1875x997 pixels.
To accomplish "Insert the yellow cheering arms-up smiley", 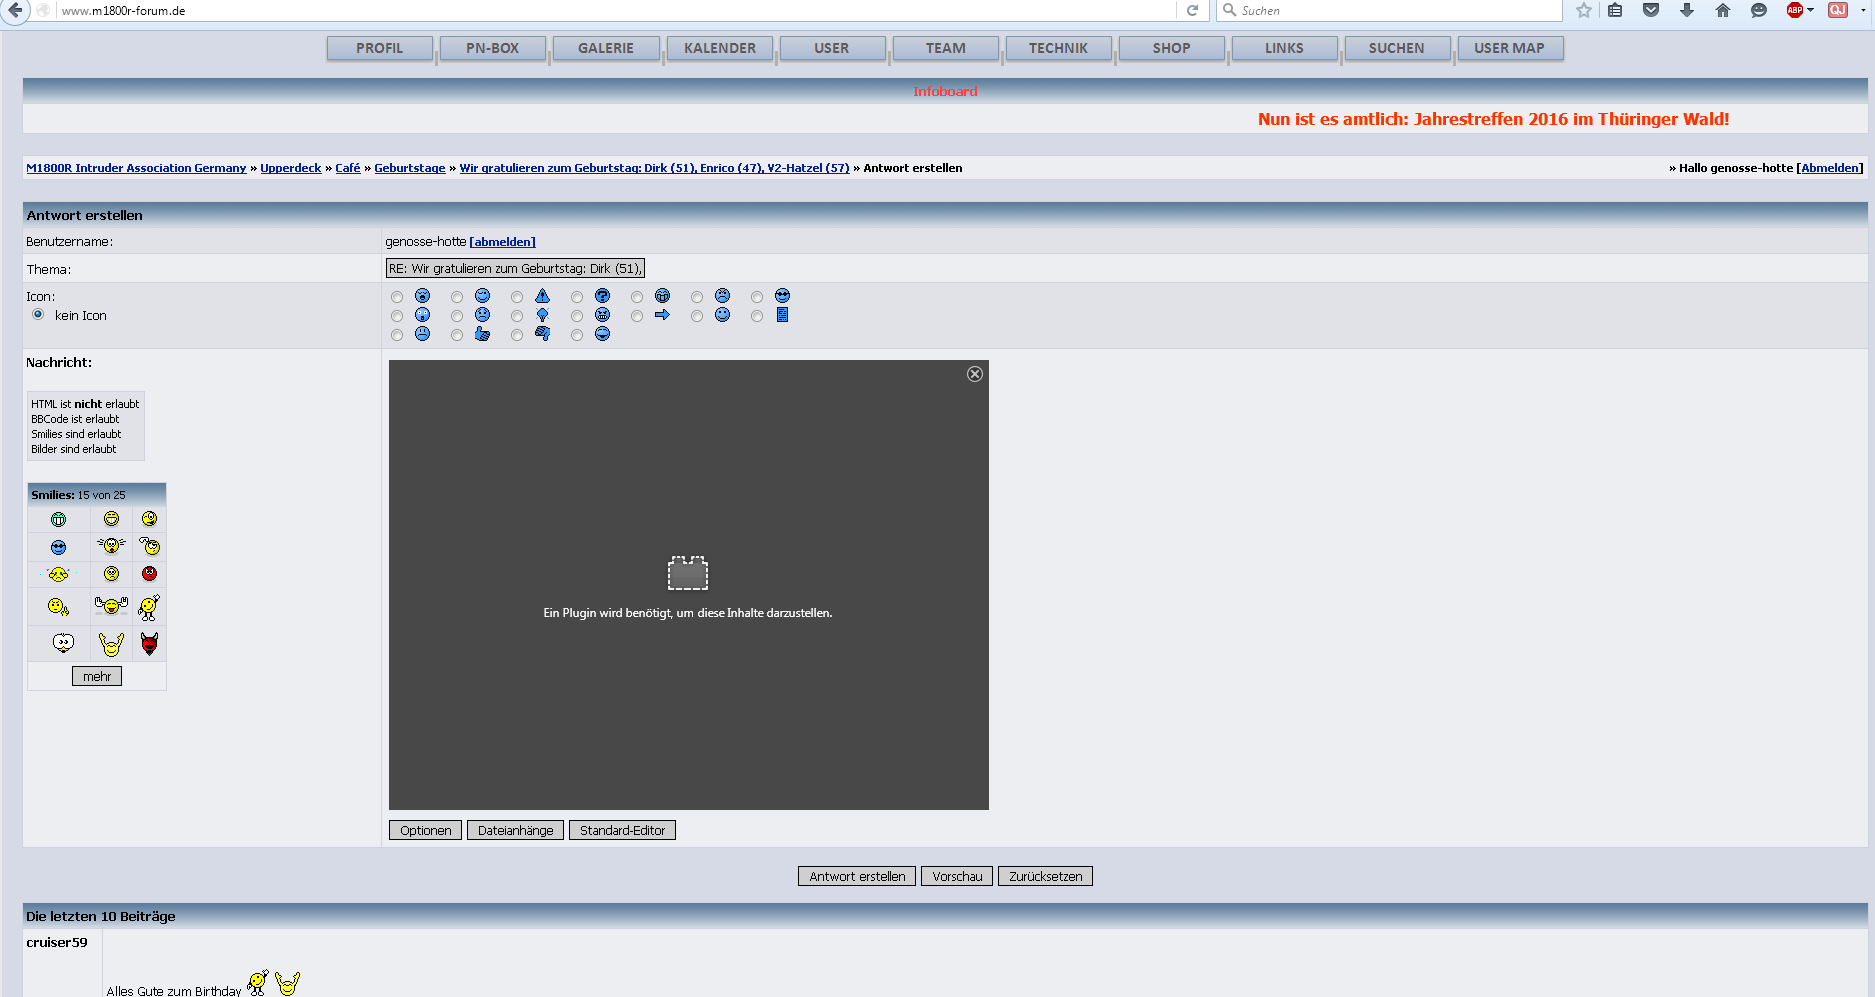I will pyautogui.click(x=111, y=644).
